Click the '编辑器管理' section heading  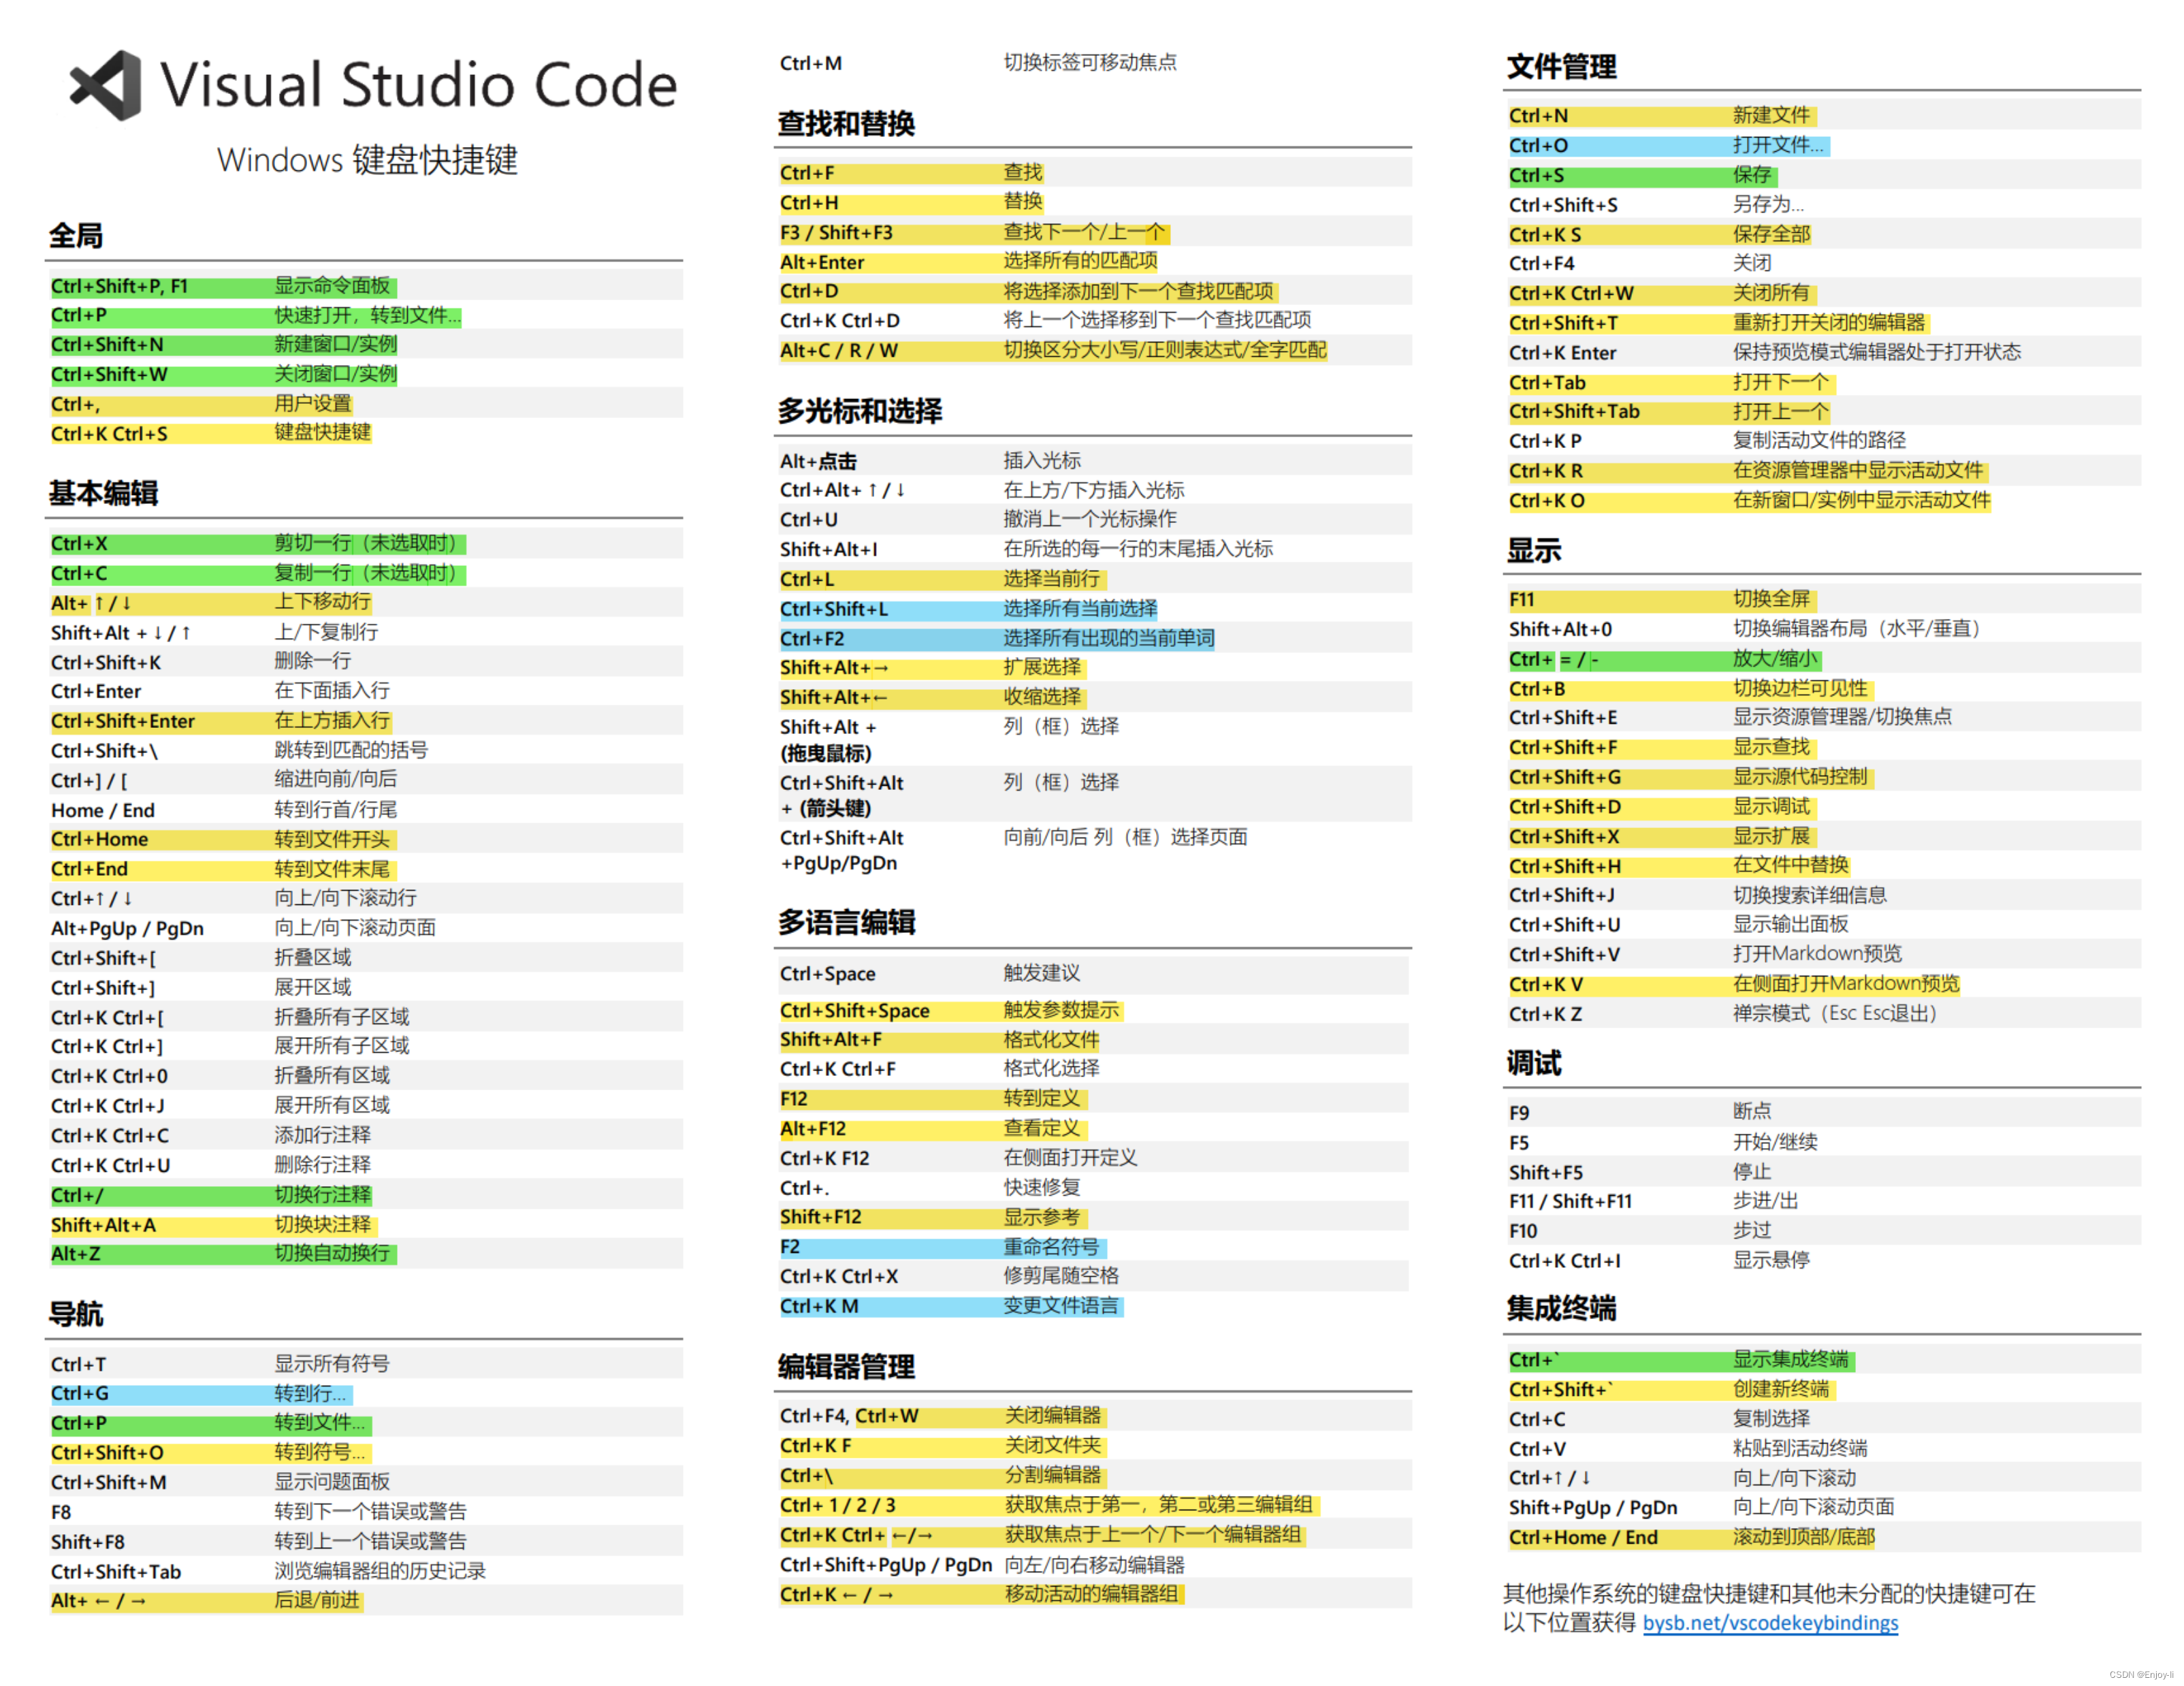pos(846,1367)
